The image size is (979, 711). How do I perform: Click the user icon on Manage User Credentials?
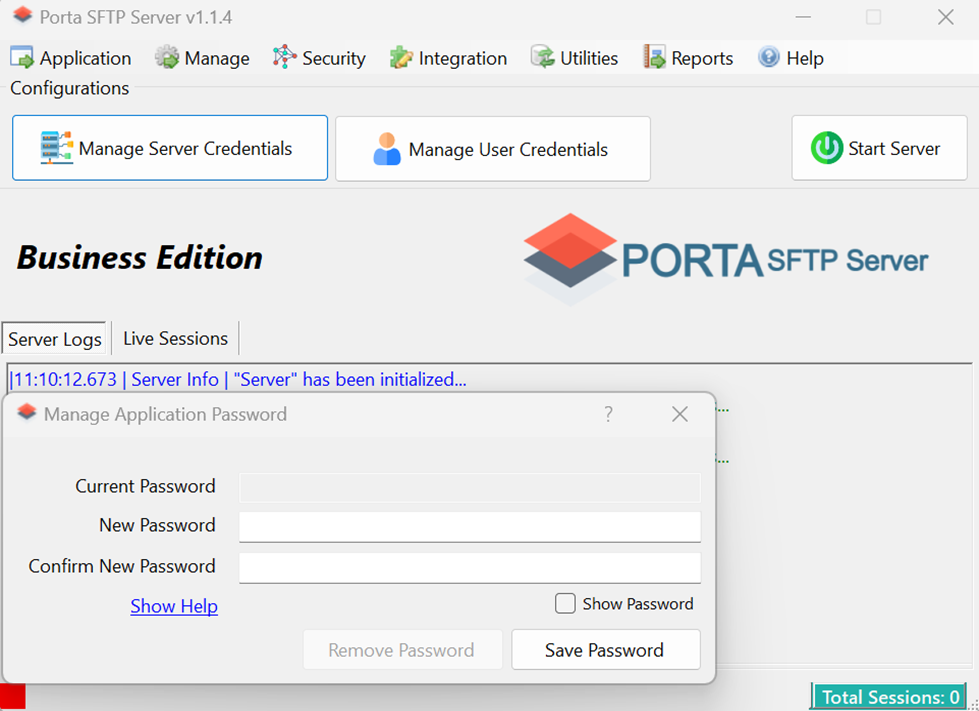click(x=388, y=148)
